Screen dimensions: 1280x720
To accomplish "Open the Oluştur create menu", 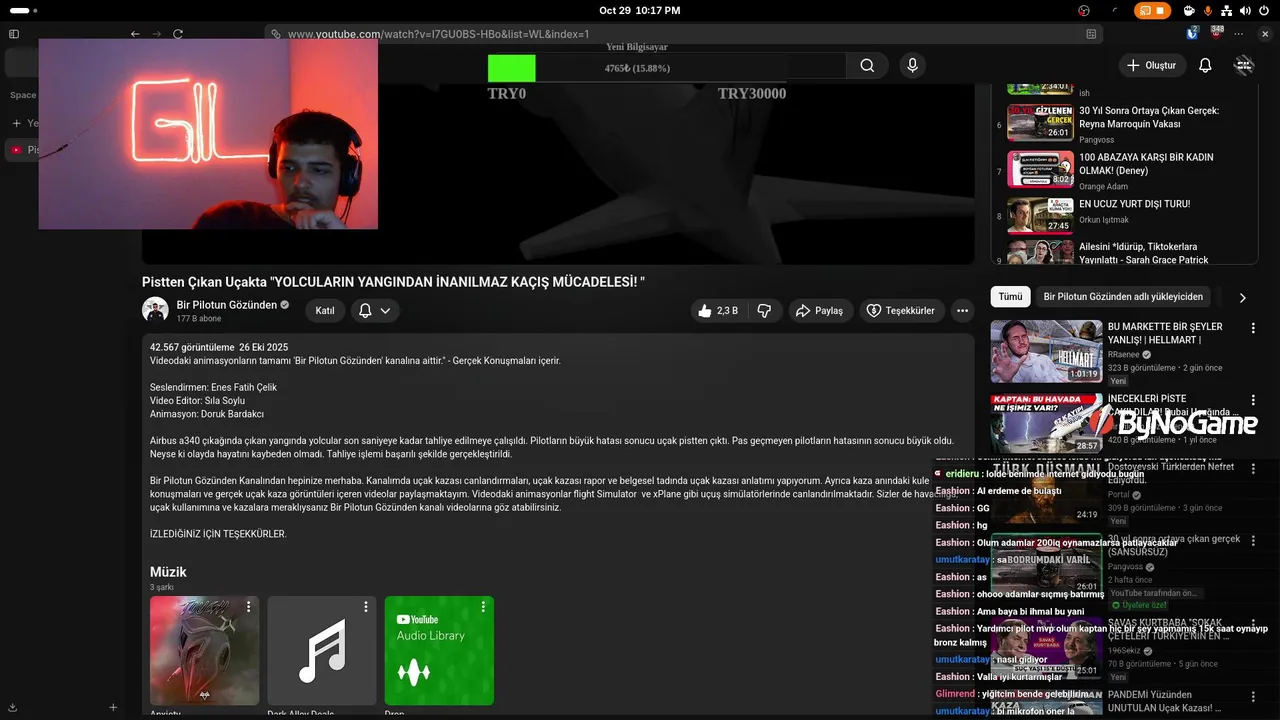I will click(x=1152, y=65).
